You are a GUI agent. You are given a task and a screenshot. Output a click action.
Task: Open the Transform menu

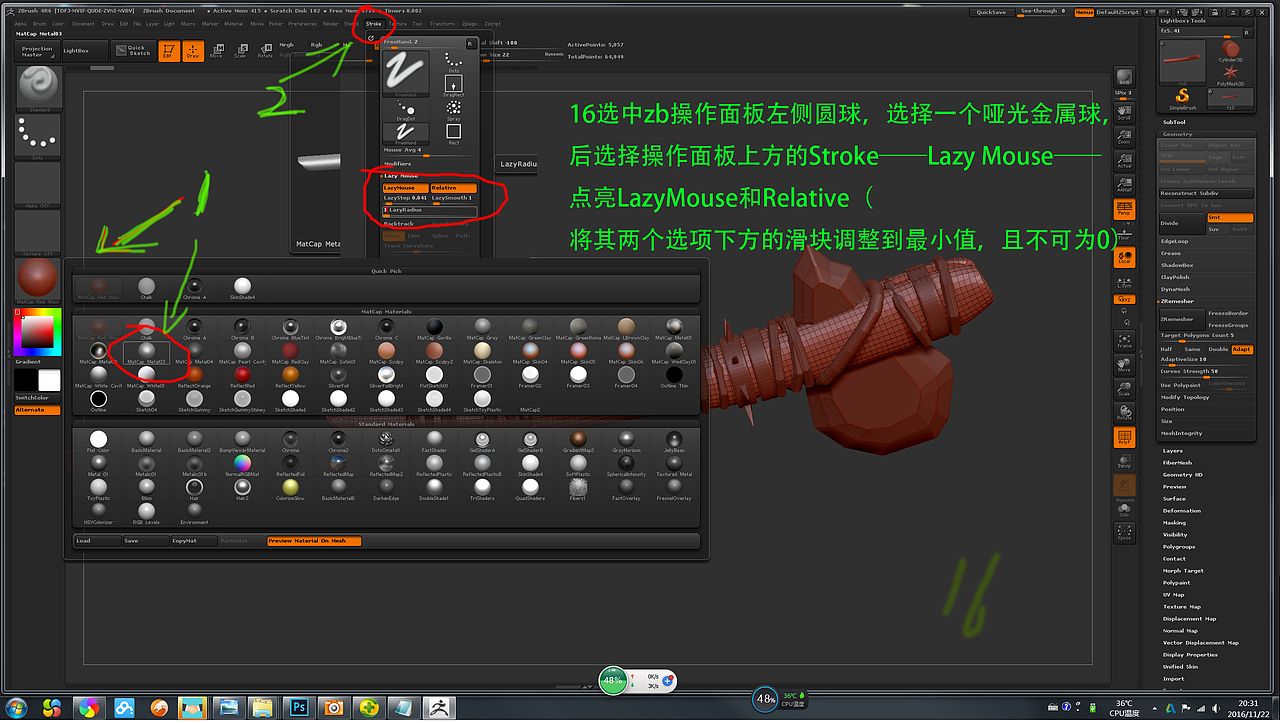[x=442, y=23]
